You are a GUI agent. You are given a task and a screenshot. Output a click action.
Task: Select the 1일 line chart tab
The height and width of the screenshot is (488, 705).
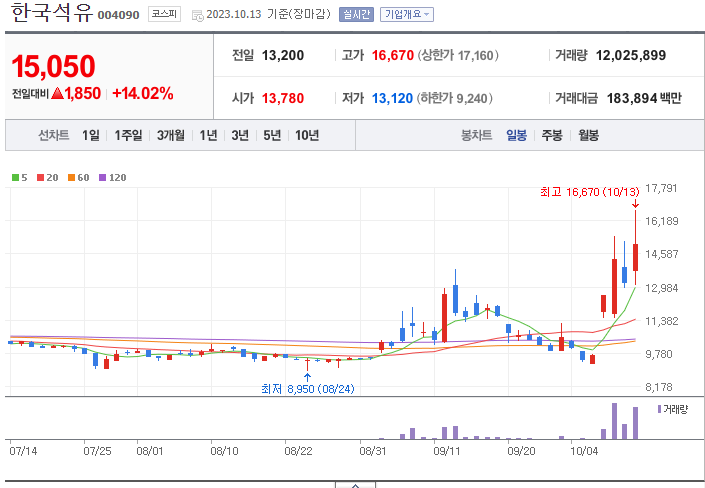pyautogui.click(x=91, y=135)
